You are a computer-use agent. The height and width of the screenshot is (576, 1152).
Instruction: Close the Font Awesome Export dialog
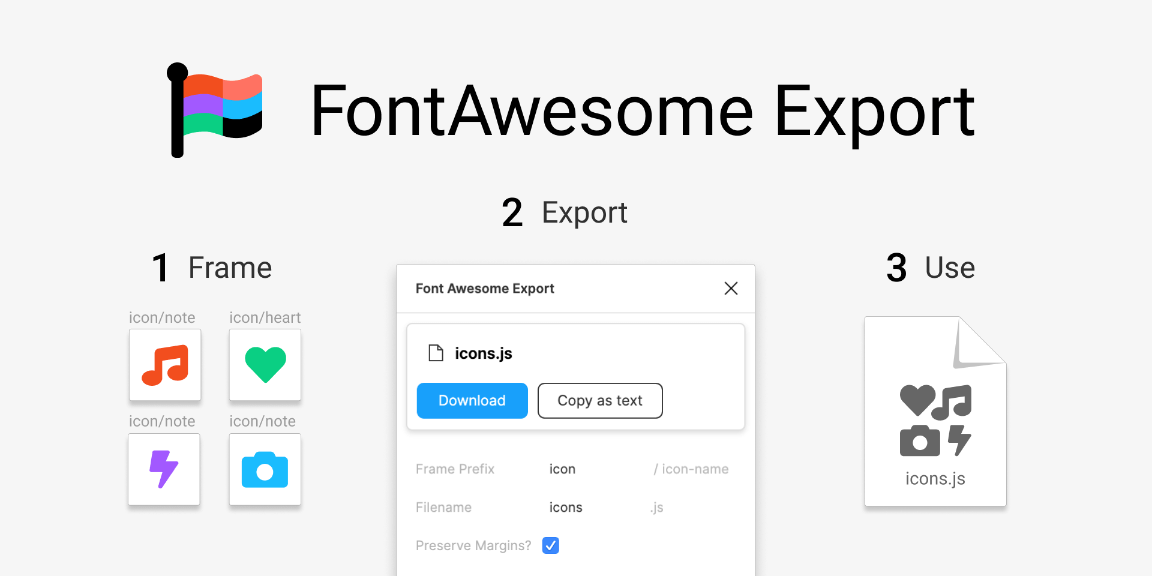point(731,288)
